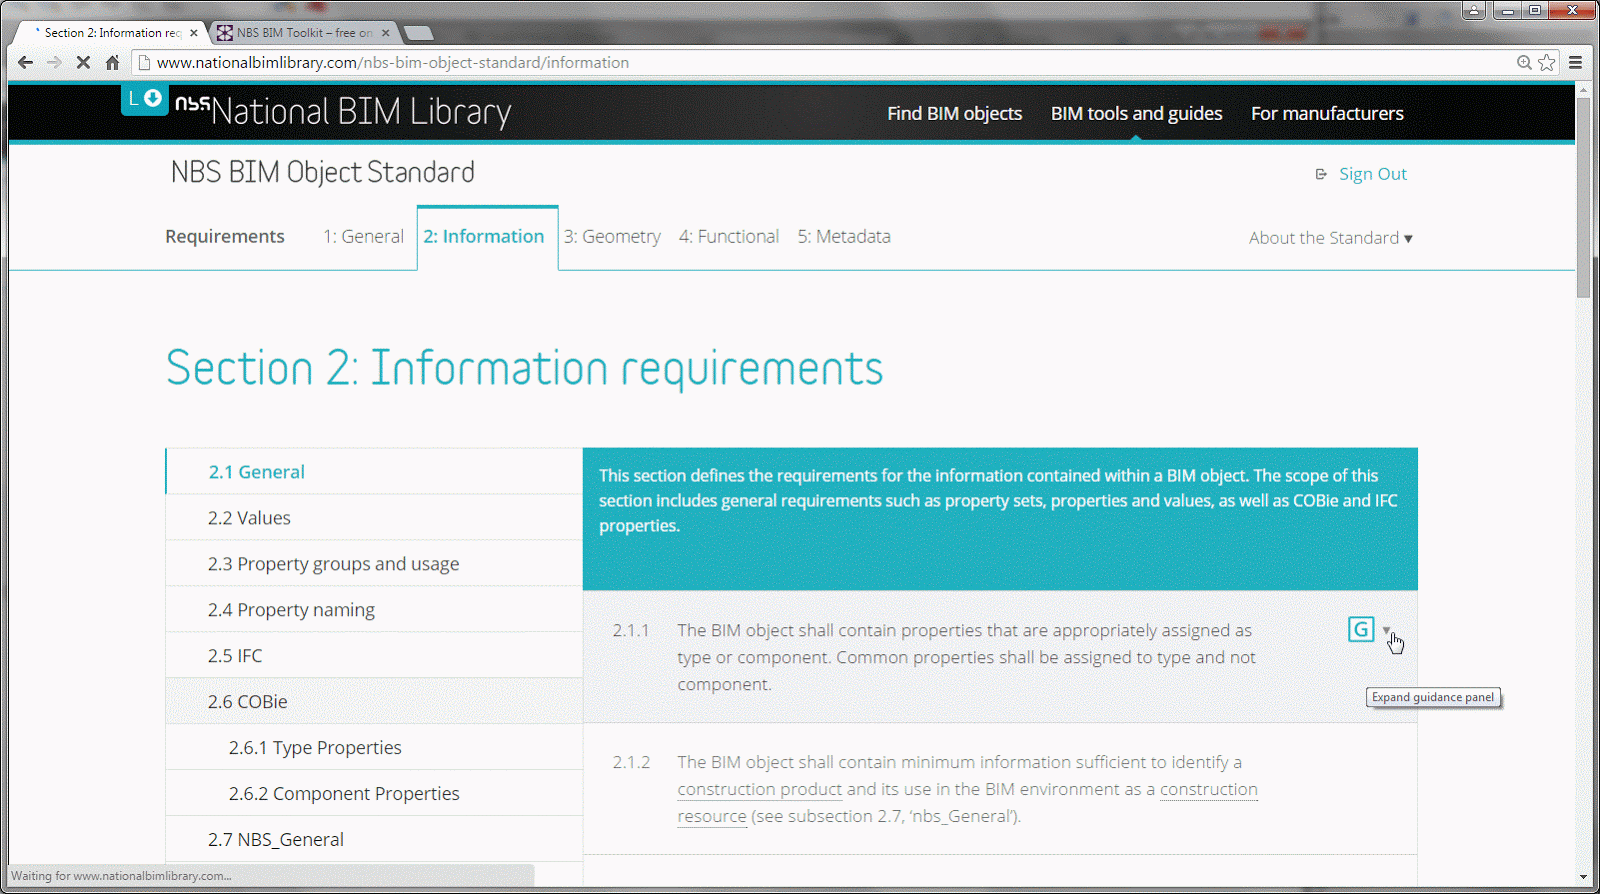Select 2.6 COBie in sidebar
The width and height of the screenshot is (1600, 894).
click(x=374, y=702)
